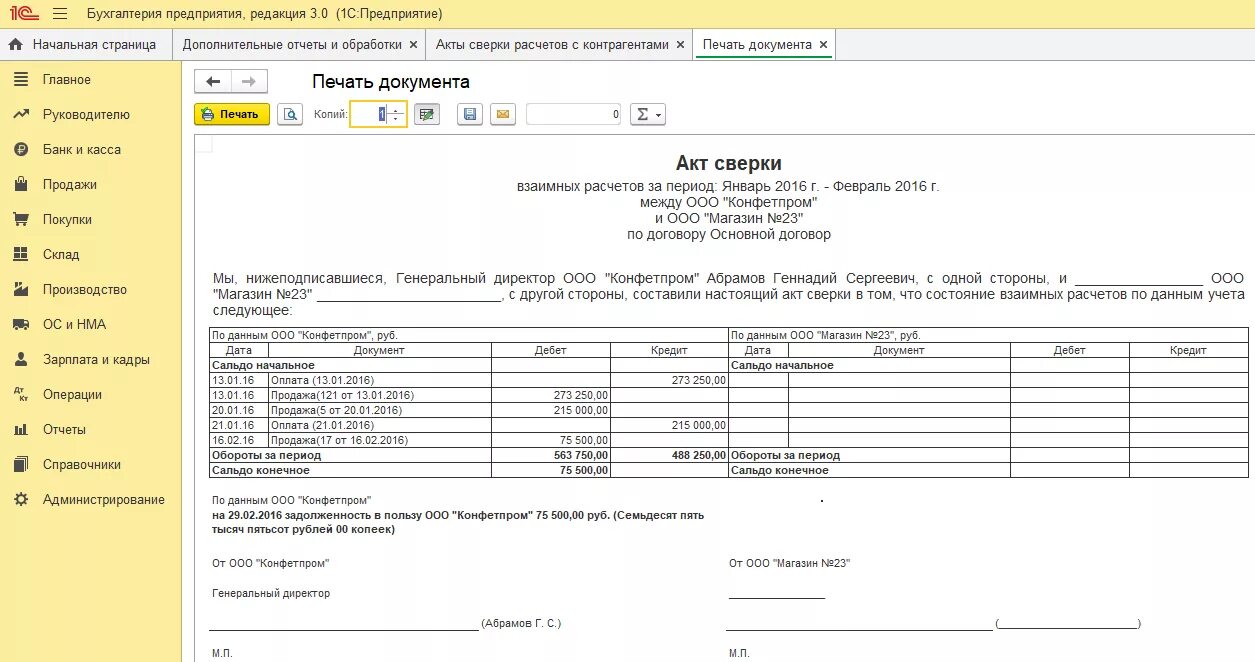
Task: Open Руководителю section in sidebar
Action: pos(86,114)
